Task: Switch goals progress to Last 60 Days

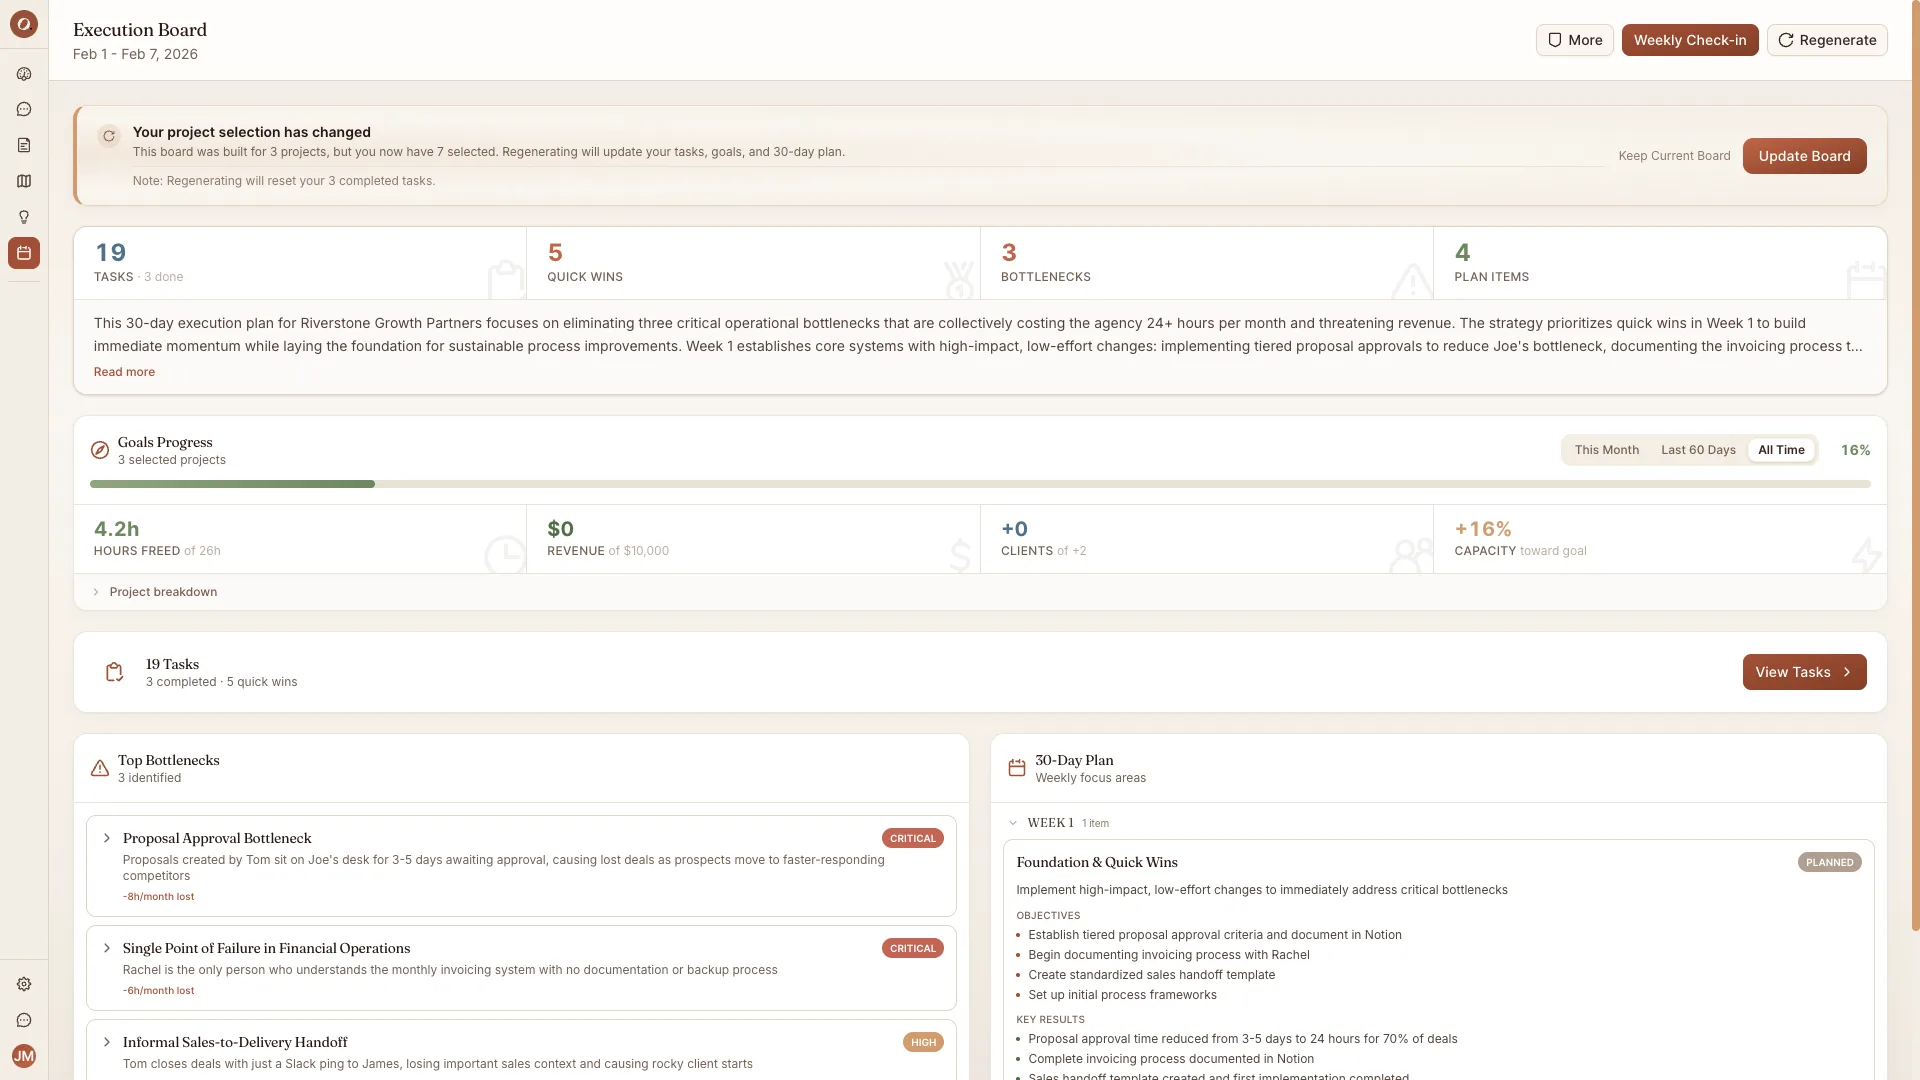Action: coord(1698,450)
